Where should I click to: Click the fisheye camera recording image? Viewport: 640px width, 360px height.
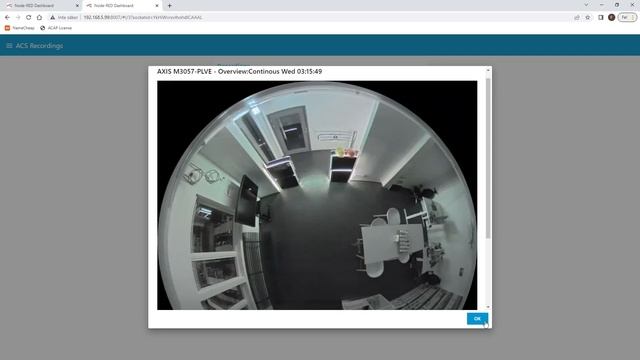[317, 195]
